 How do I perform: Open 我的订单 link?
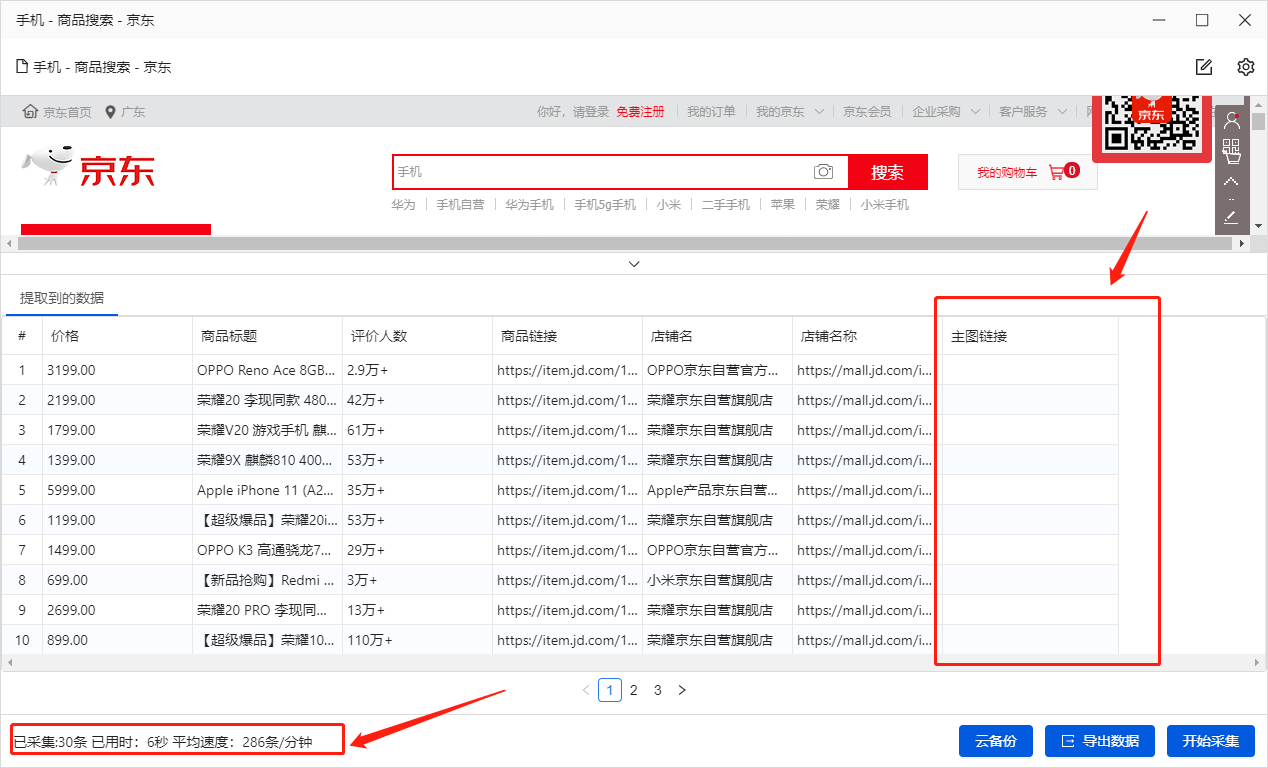coord(711,112)
